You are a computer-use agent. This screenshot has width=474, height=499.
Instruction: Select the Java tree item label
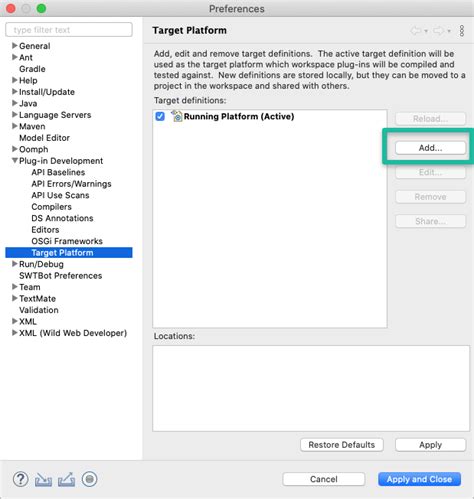pyautogui.click(x=28, y=103)
